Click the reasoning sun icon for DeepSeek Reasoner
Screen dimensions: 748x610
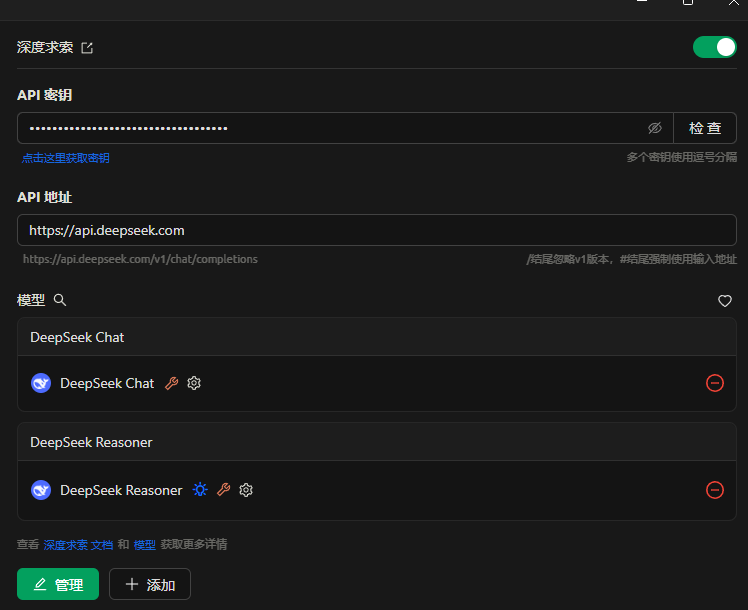(200, 490)
